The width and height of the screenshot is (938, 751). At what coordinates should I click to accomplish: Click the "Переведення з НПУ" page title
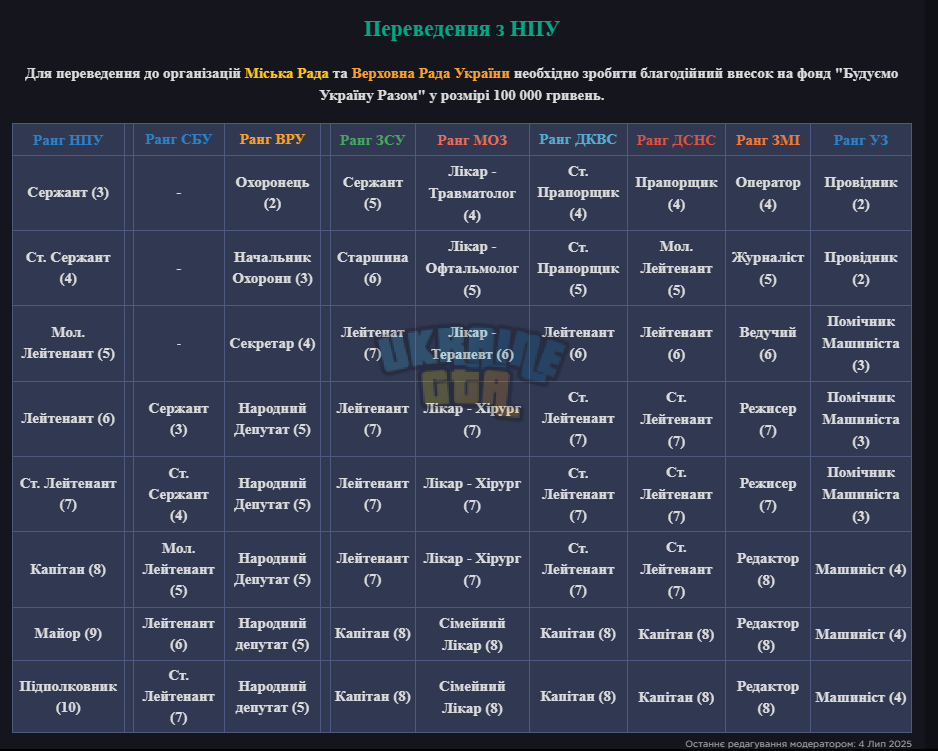coord(461,29)
